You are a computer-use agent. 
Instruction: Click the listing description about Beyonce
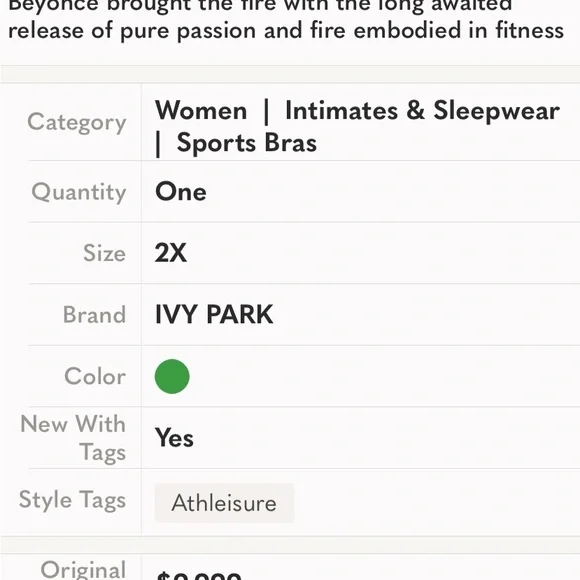[286, 18]
